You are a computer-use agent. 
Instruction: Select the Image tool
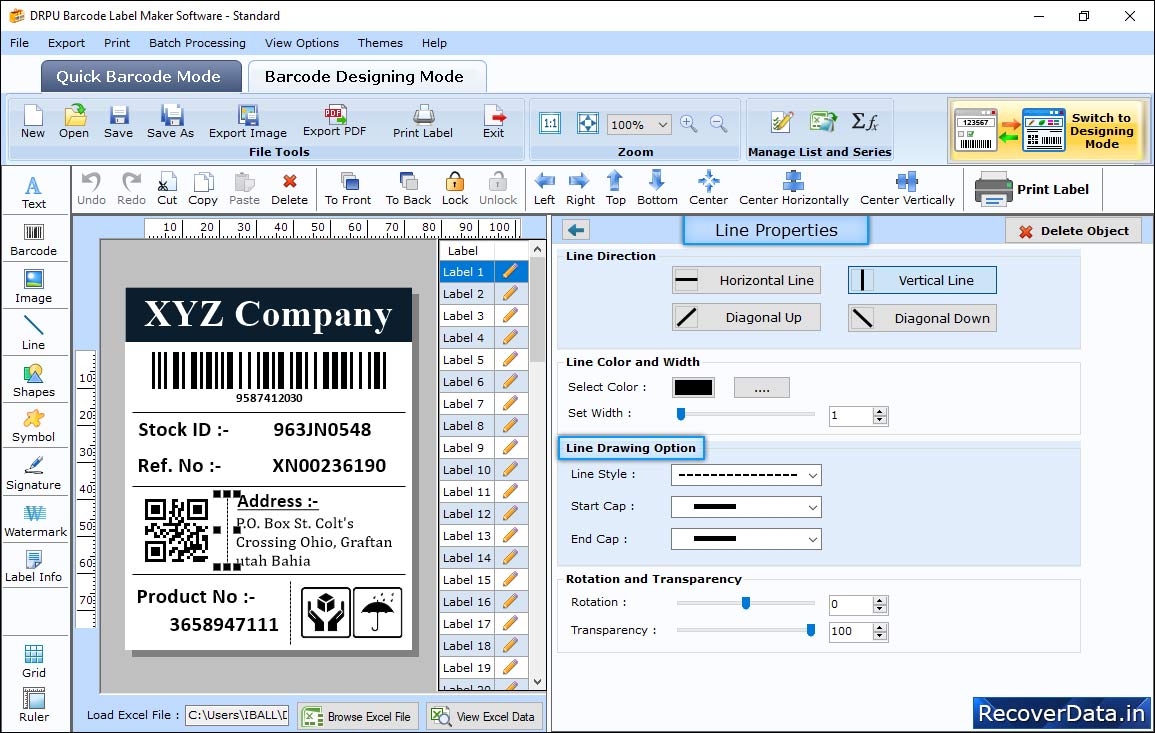pyautogui.click(x=33, y=287)
